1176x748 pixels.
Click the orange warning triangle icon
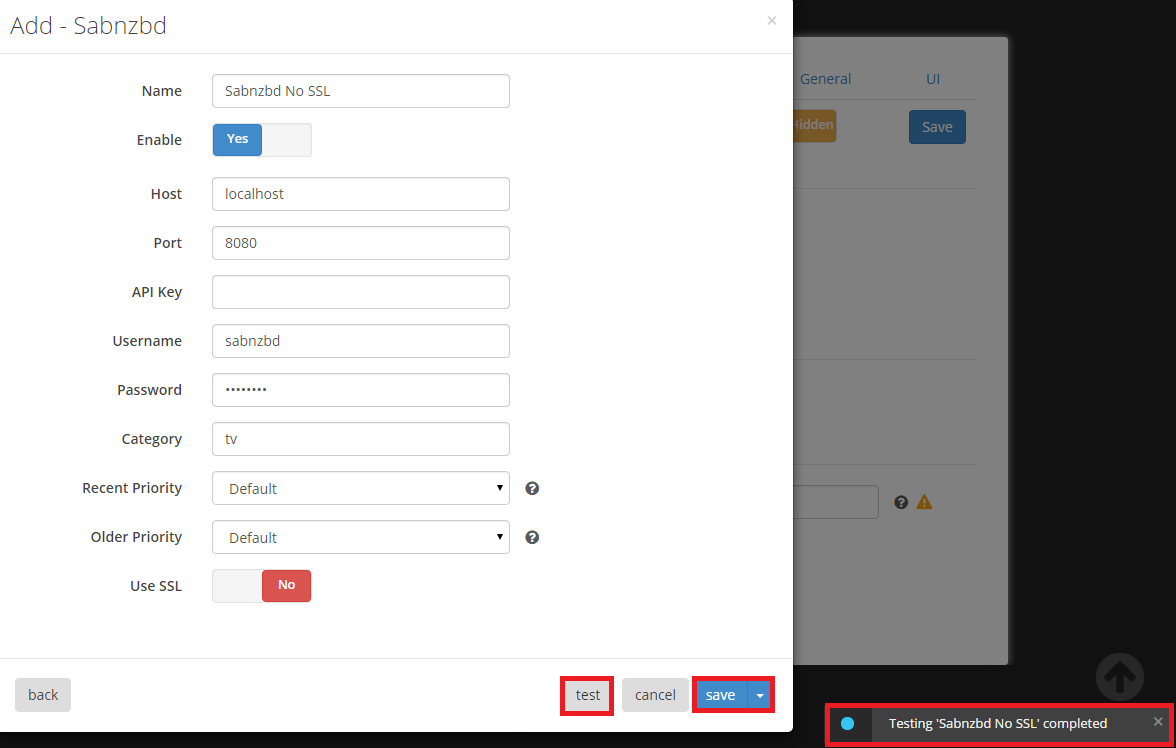(924, 502)
